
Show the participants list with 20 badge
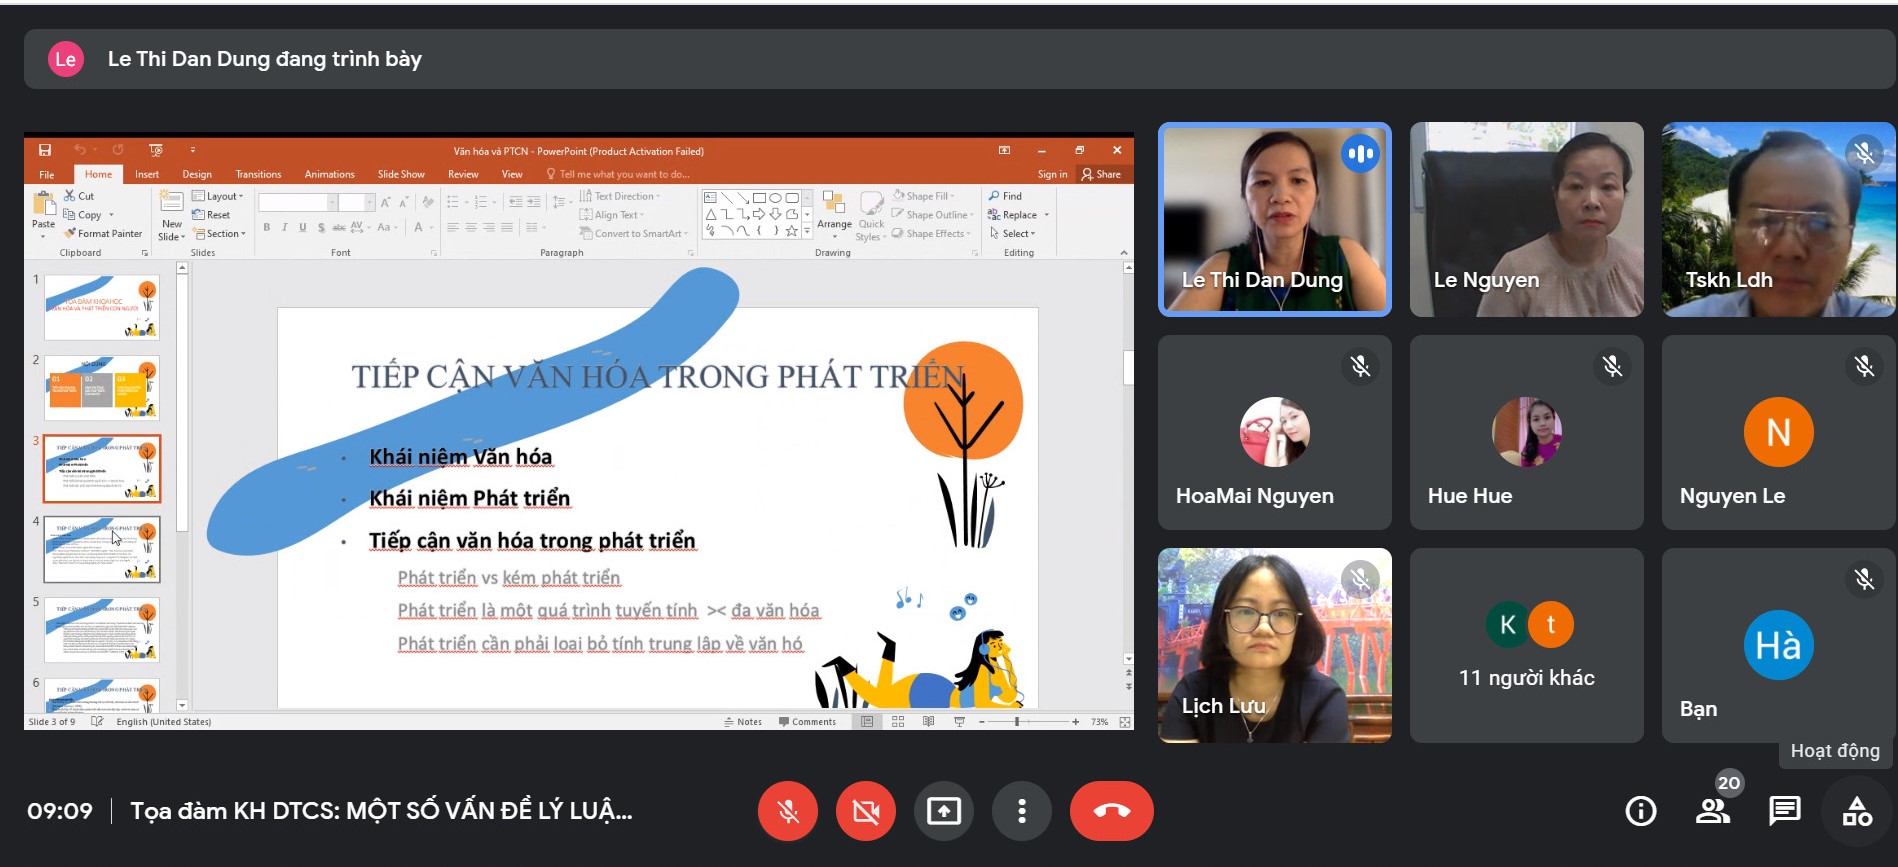point(1713,811)
